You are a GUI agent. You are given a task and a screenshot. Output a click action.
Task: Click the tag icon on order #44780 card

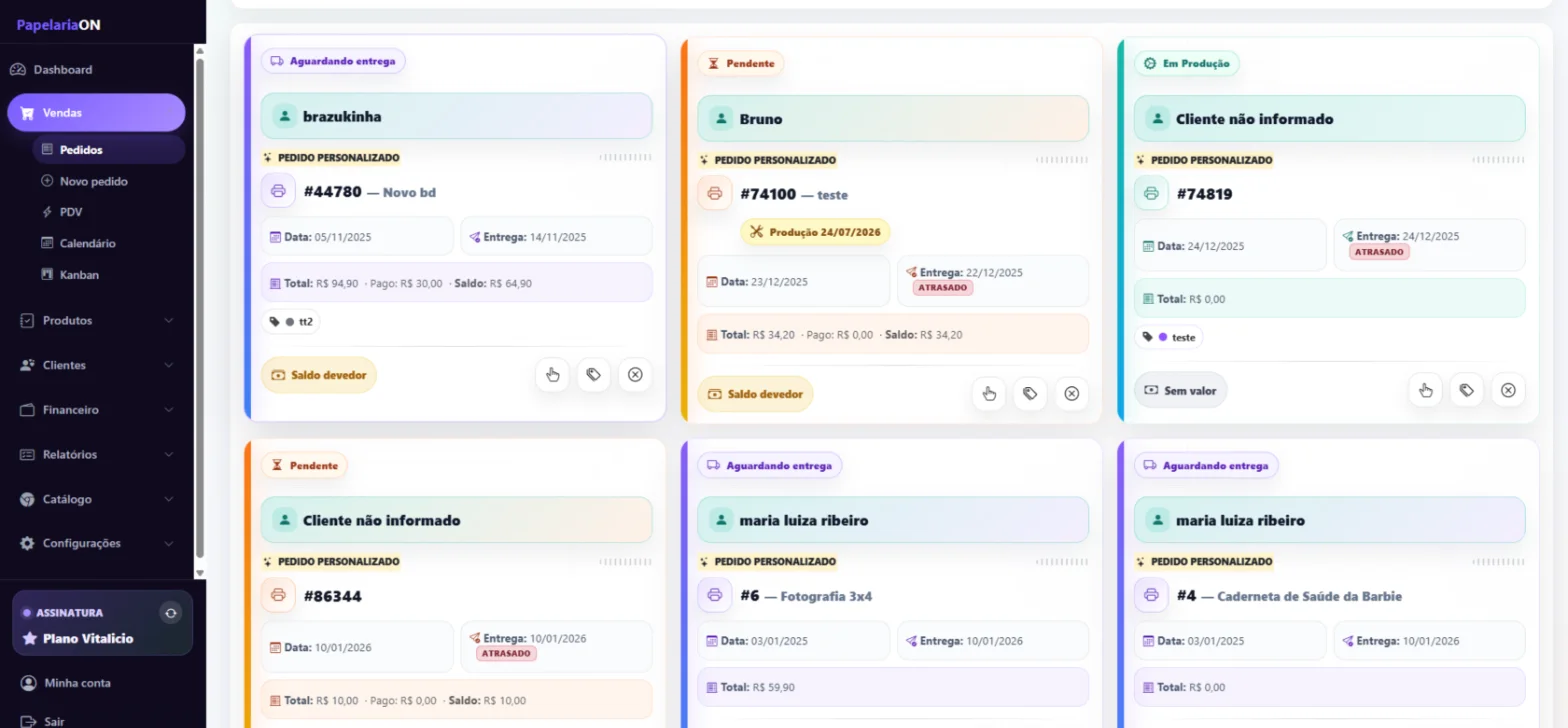[593, 375]
